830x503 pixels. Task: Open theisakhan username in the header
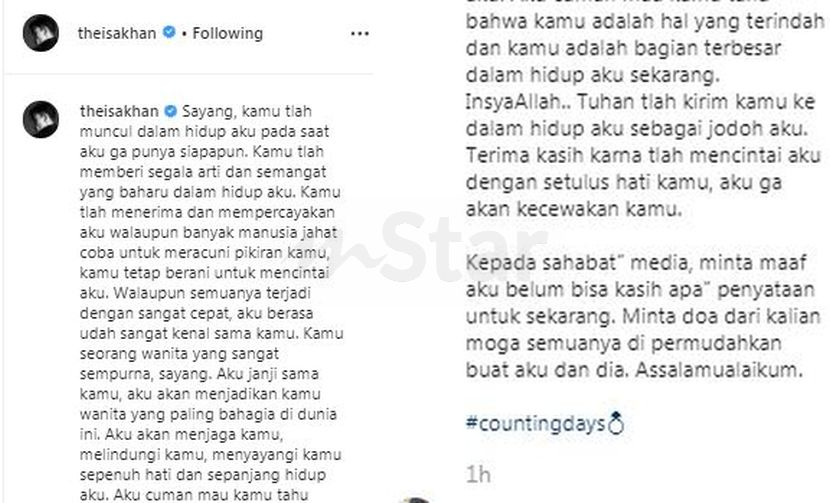point(117,33)
